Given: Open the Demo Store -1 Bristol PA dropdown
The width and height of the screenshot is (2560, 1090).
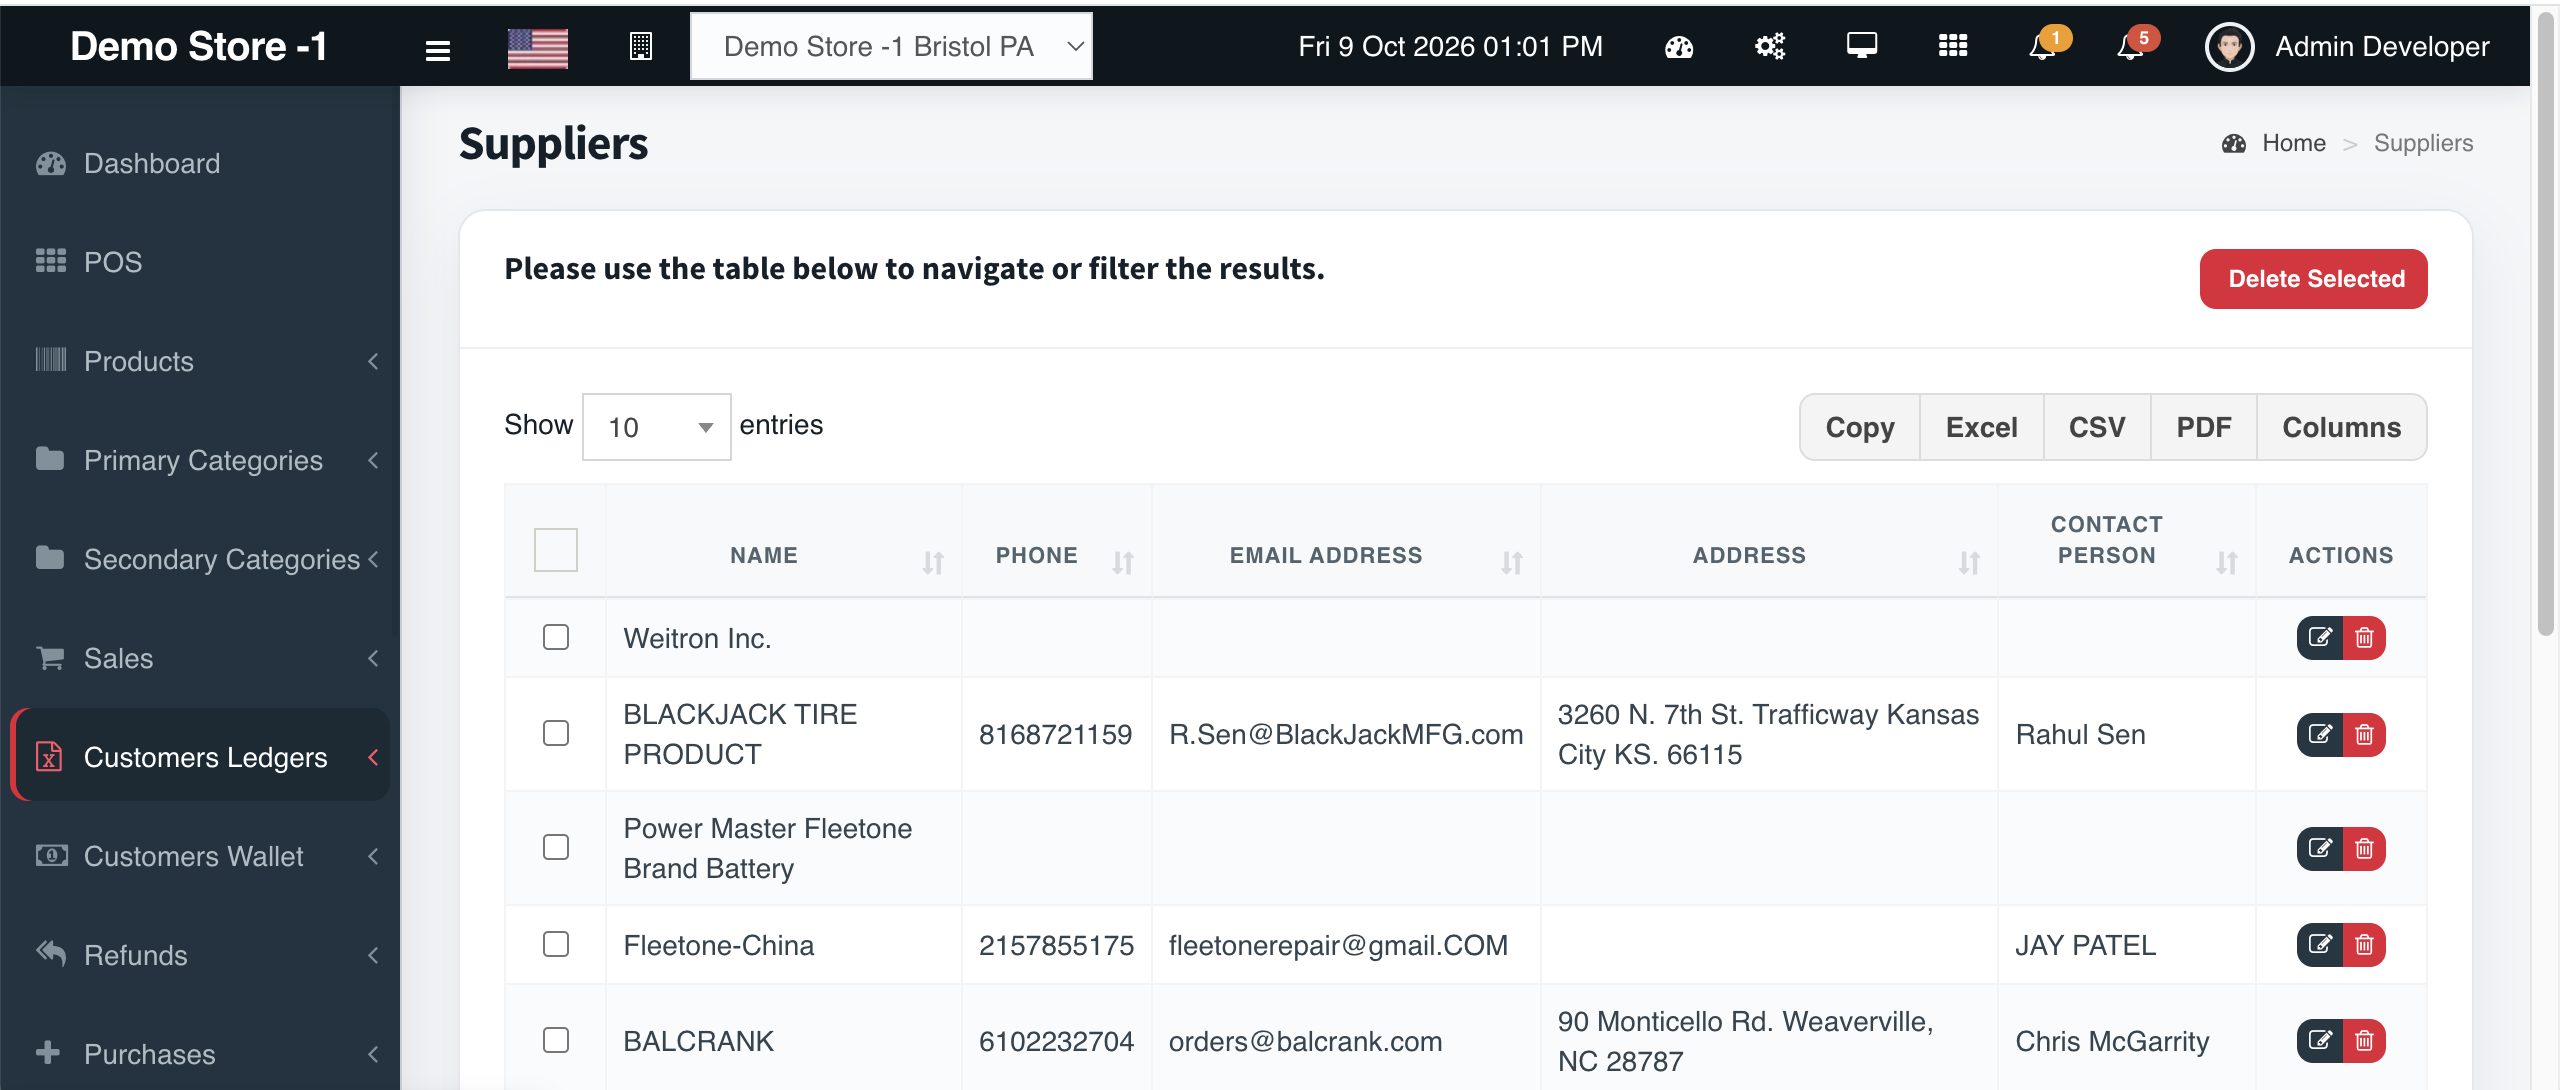Looking at the screenshot, I should coord(891,46).
